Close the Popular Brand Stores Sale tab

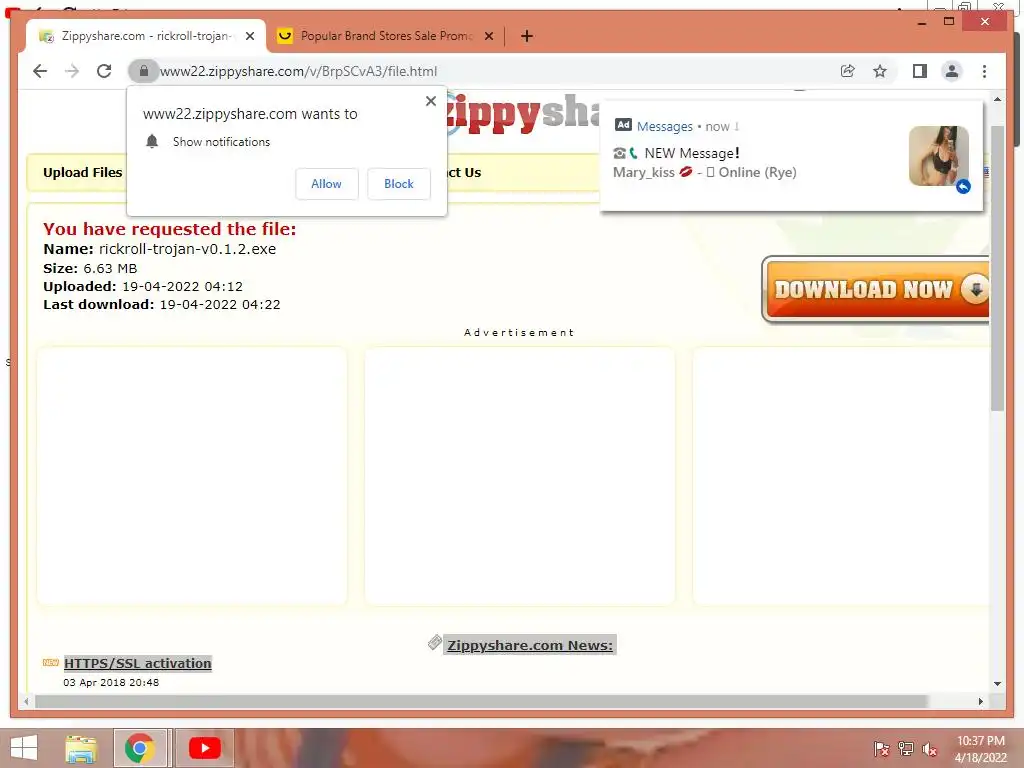pos(488,36)
